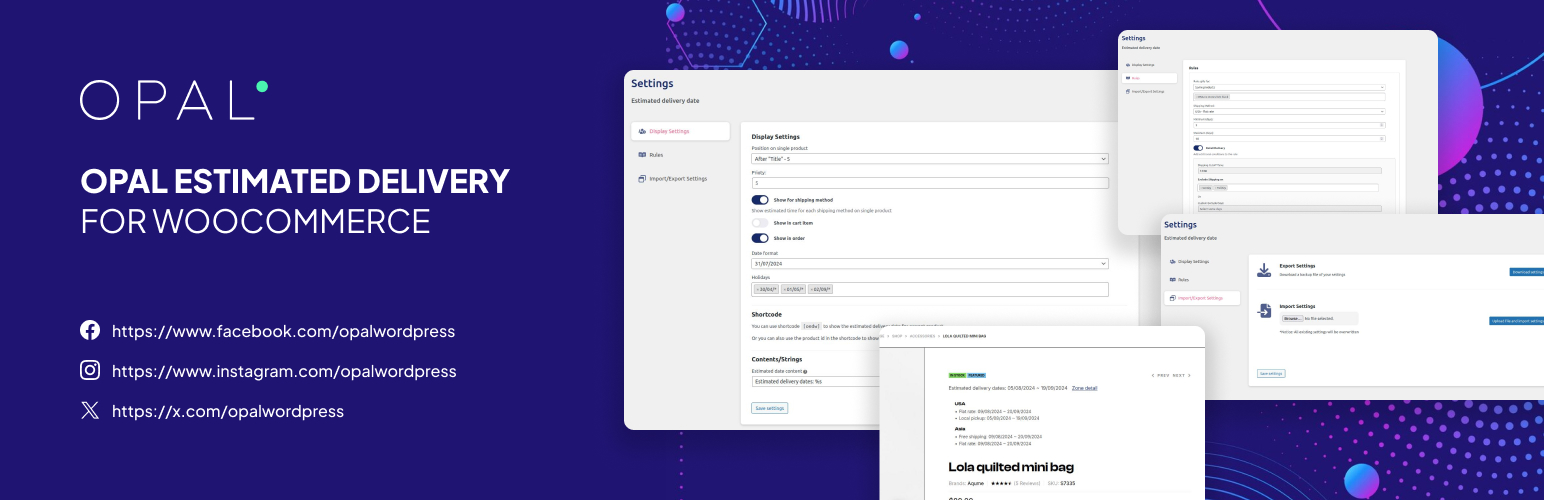The image size is (1544, 500).
Task: Click the NEXT product navigation link
Action: coord(1181,375)
